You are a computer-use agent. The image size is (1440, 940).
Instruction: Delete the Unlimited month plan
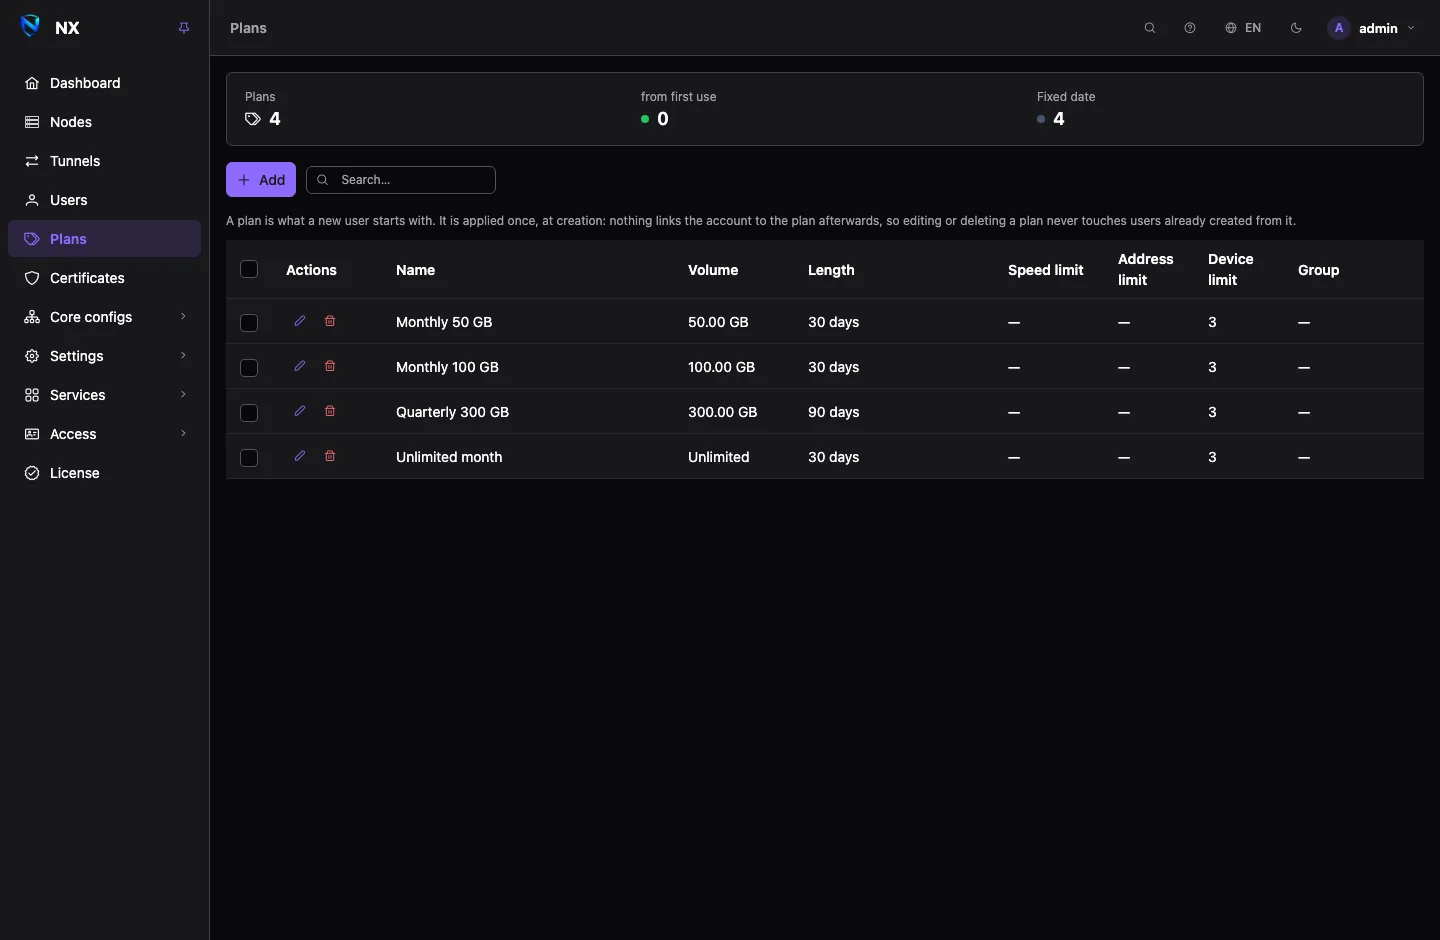pyautogui.click(x=330, y=456)
